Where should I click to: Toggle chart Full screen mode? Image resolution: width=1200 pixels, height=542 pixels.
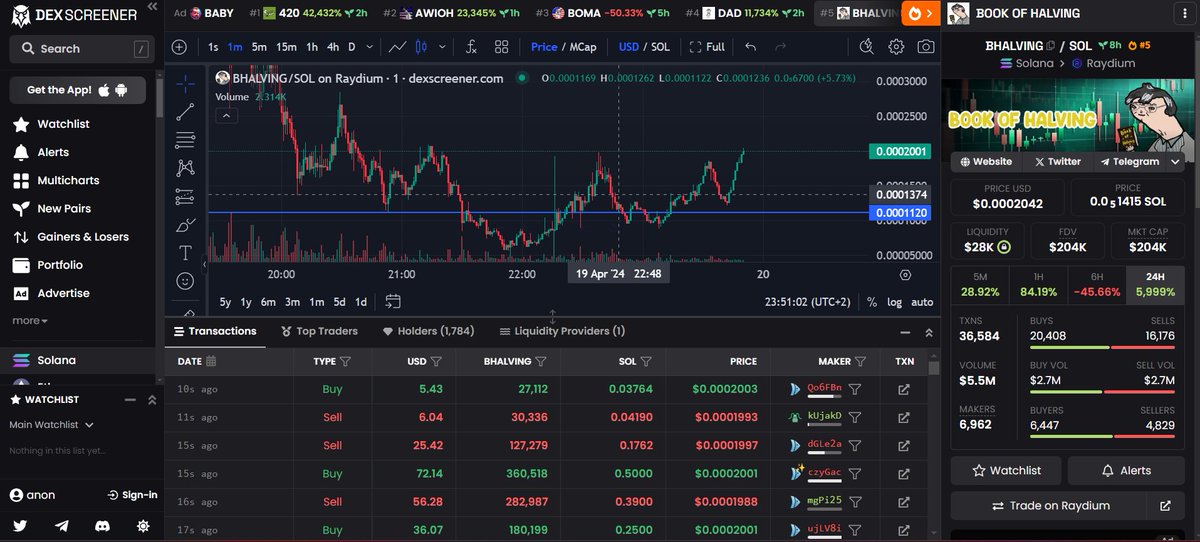pyautogui.click(x=707, y=47)
